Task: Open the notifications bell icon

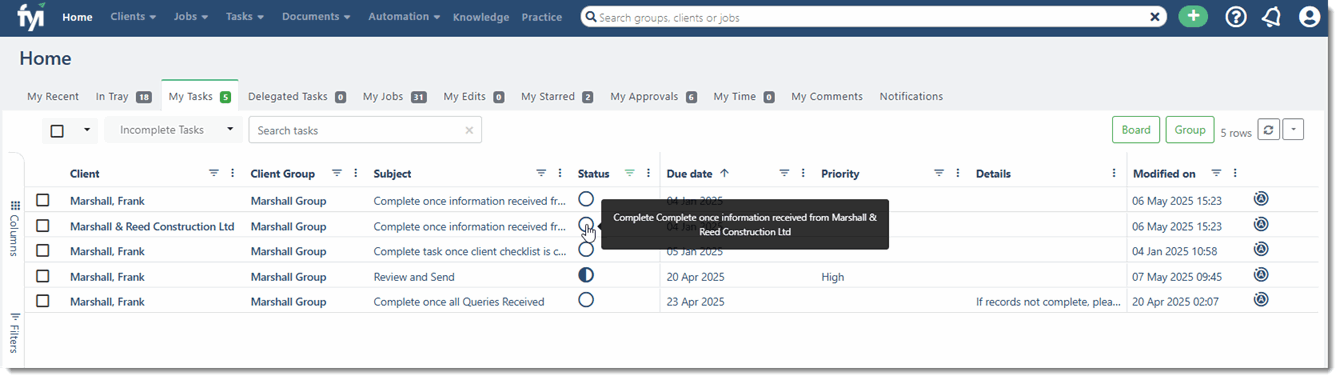Action: tap(1272, 17)
